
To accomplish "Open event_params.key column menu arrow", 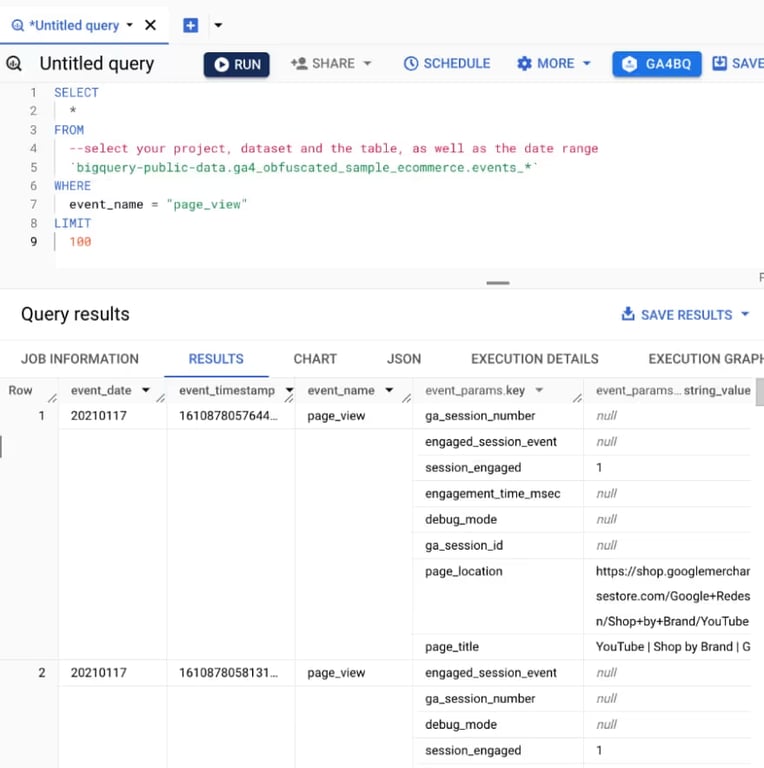I will [539, 390].
